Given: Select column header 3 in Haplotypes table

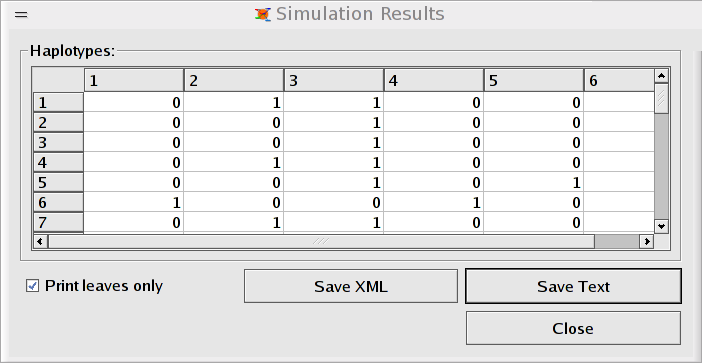Looking at the screenshot, I should click(x=334, y=81).
